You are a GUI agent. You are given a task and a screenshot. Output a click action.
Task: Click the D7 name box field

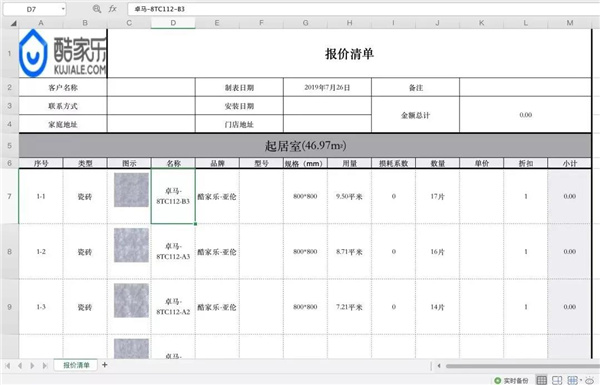(x=31, y=9)
